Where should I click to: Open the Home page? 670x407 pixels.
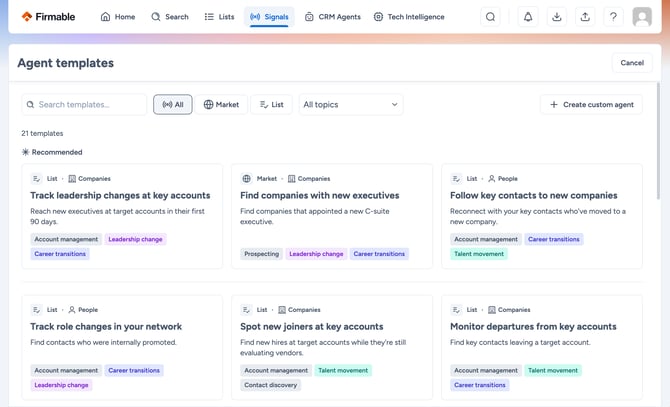click(118, 17)
